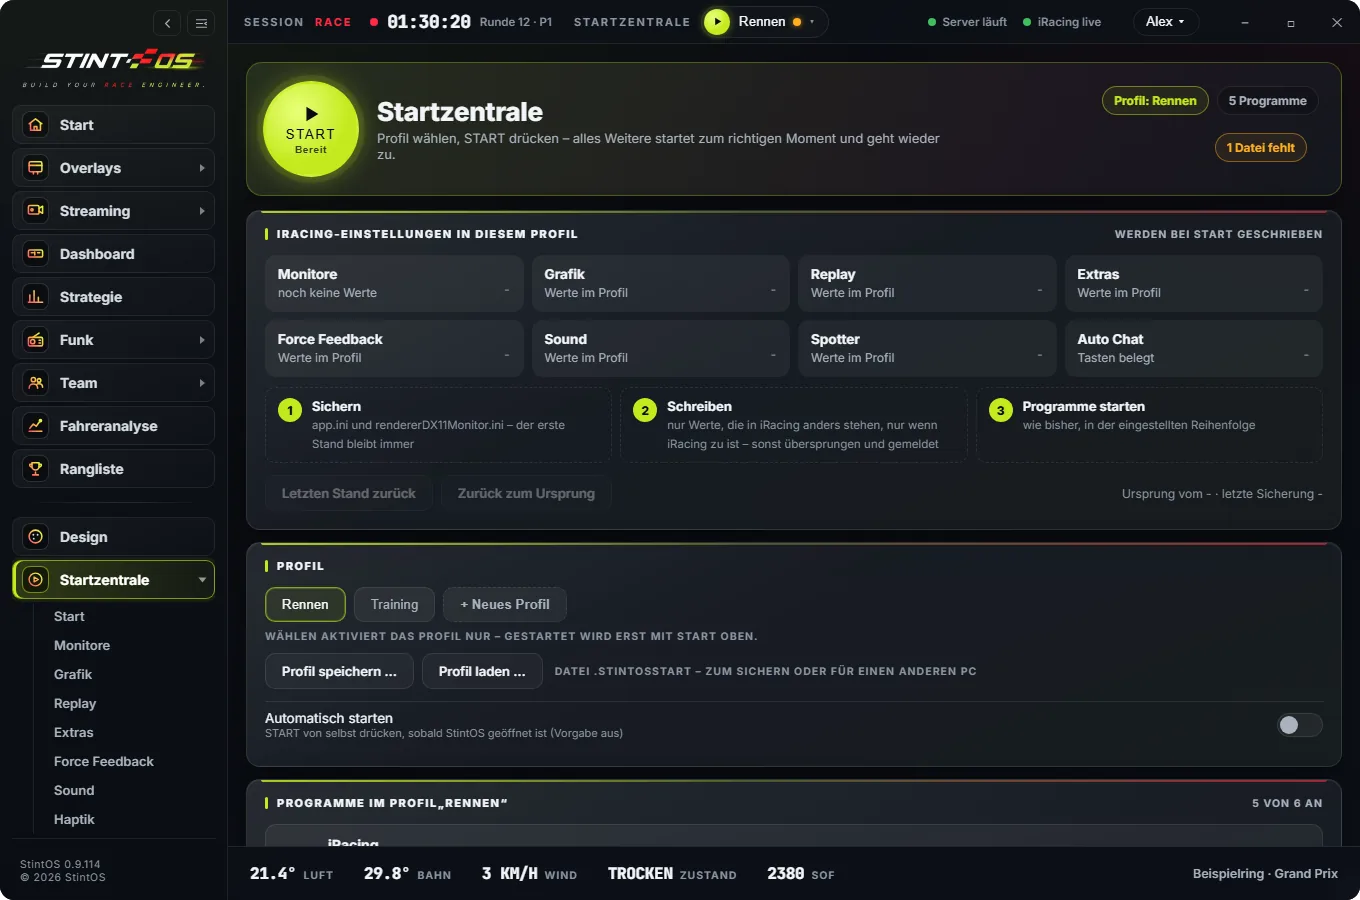Screen dimensions: 1360x900
Task: Select the Rennen tab in the Profil section
Action: (x=305, y=604)
